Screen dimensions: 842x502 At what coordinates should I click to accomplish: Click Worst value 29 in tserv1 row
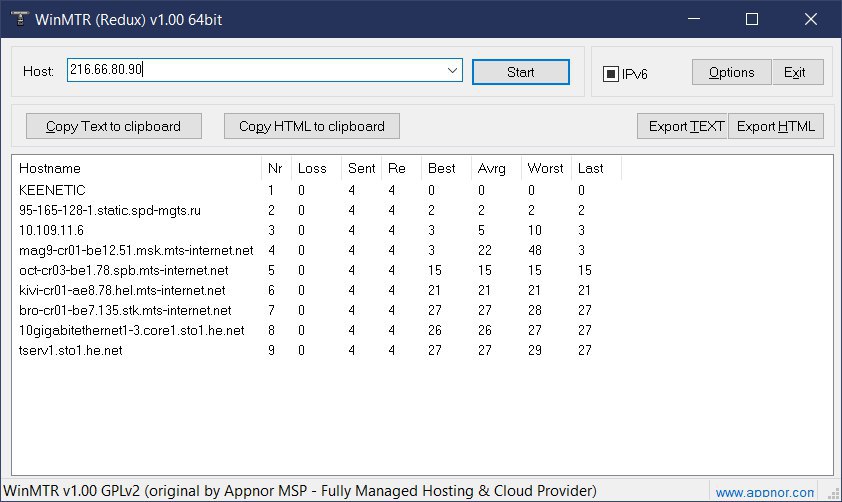(534, 350)
